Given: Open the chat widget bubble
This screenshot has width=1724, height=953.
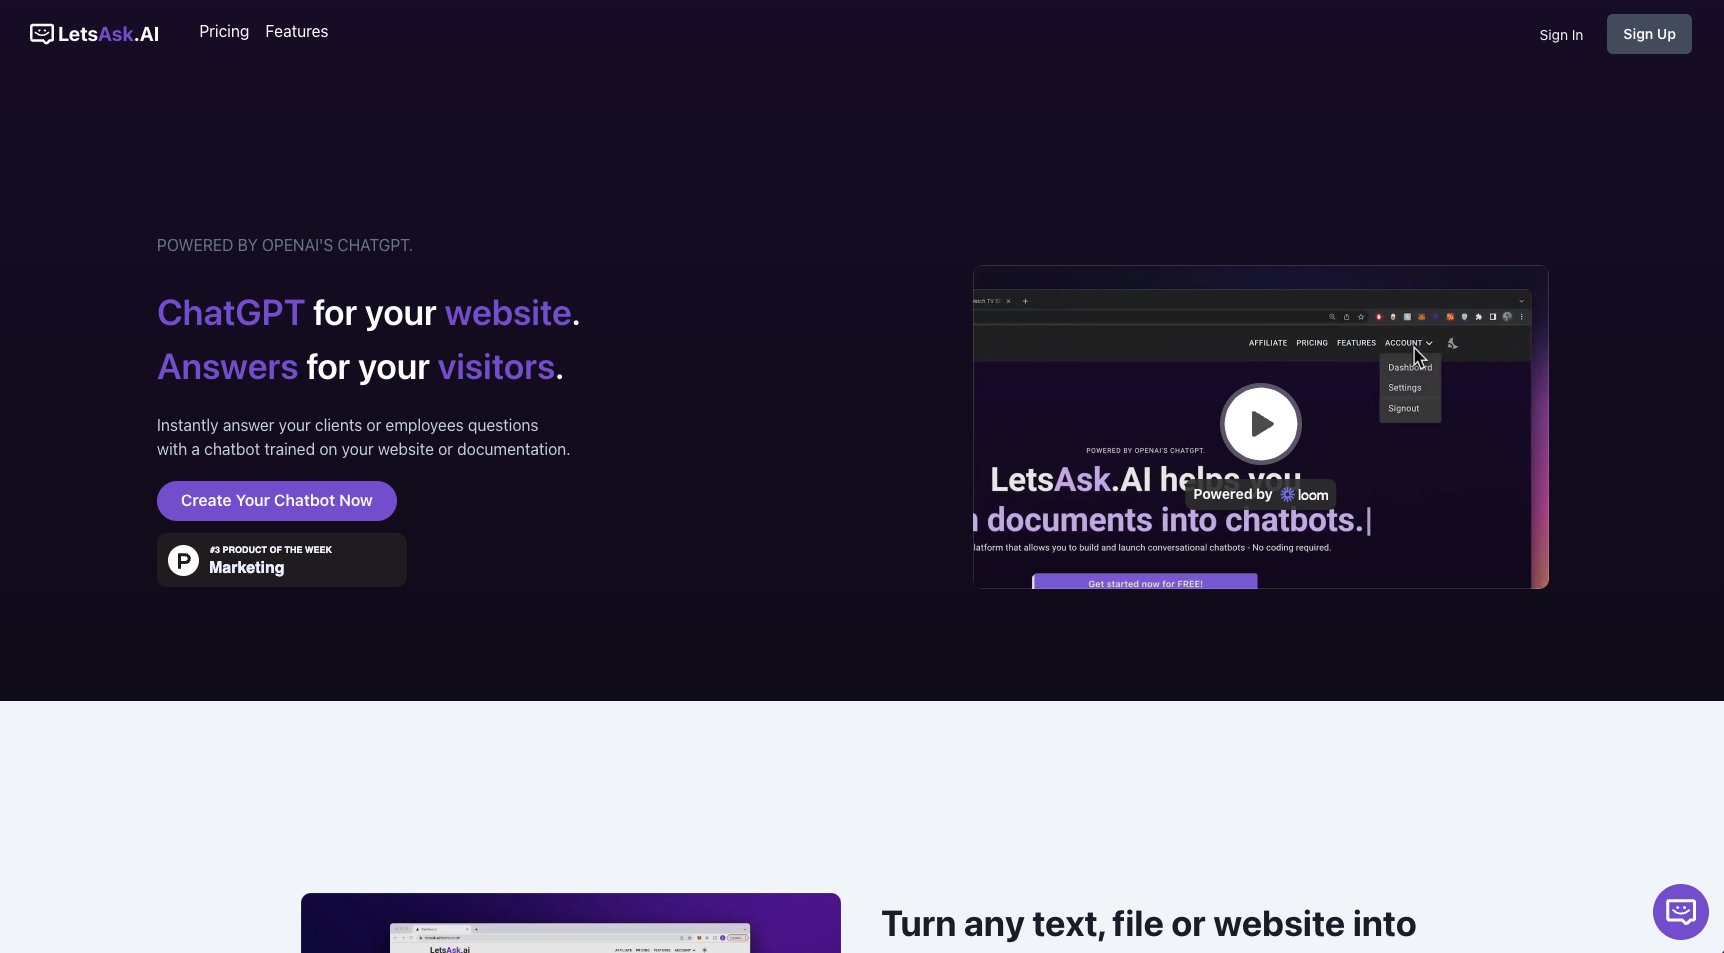Looking at the screenshot, I should click(x=1681, y=912).
